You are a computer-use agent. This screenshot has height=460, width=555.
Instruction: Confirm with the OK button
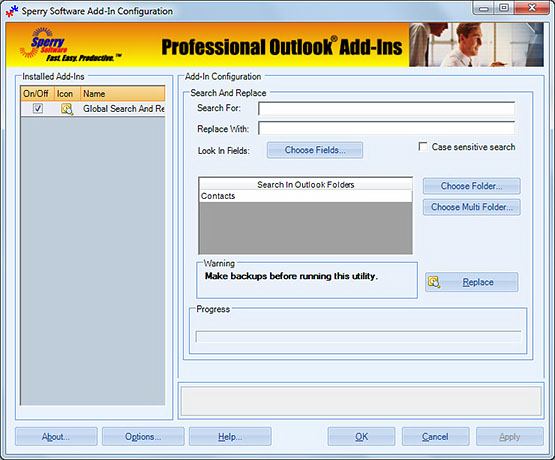(x=361, y=437)
